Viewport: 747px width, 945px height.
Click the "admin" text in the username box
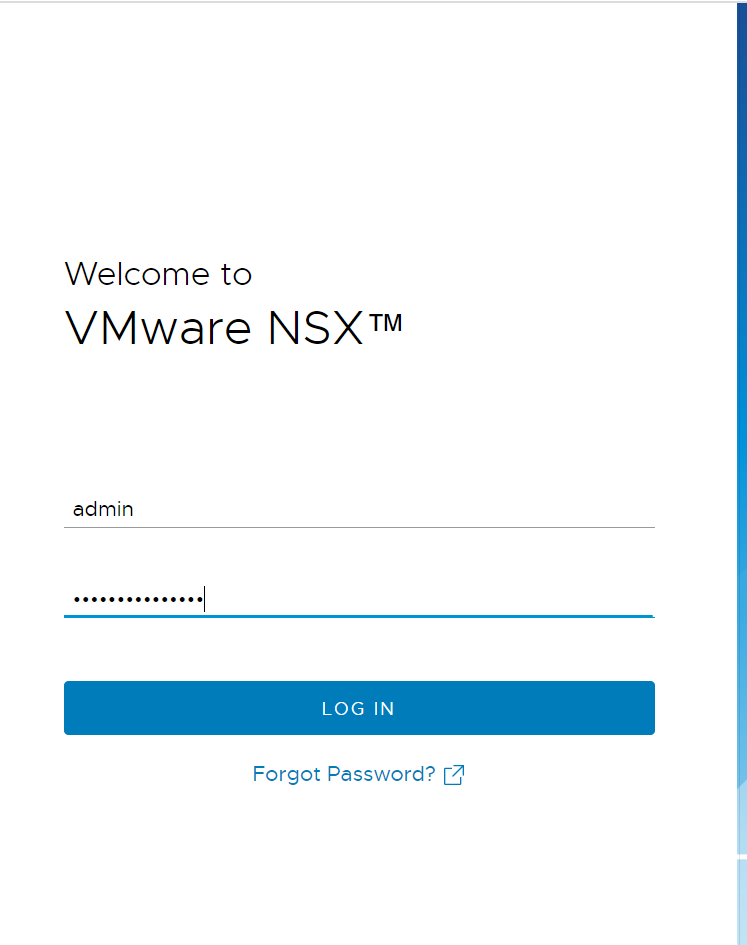[x=103, y=509]
